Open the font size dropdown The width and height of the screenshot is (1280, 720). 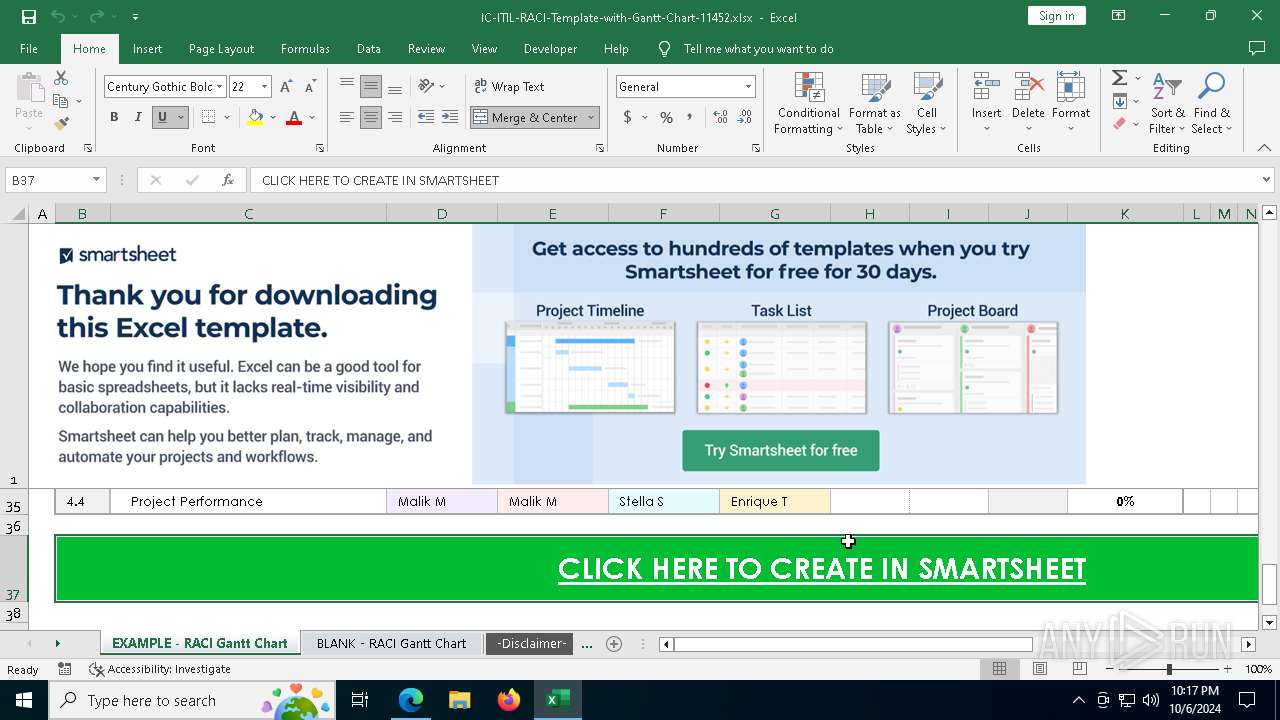coord(264,87)
